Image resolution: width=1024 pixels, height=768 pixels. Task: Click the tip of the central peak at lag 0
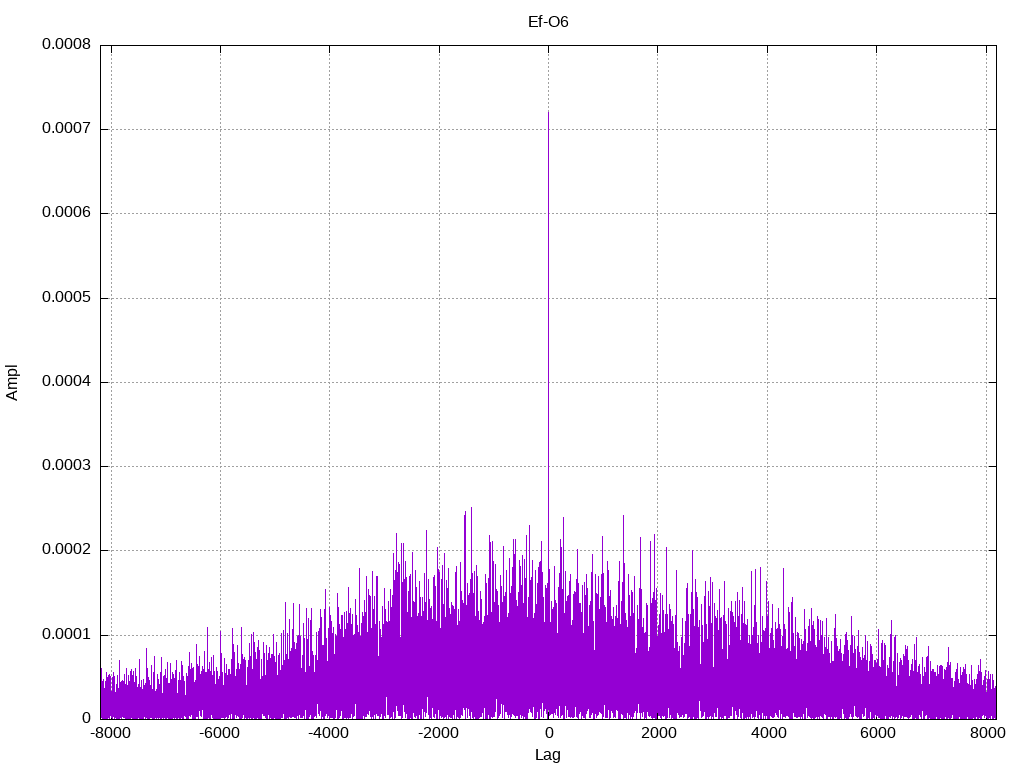[548, 112]
